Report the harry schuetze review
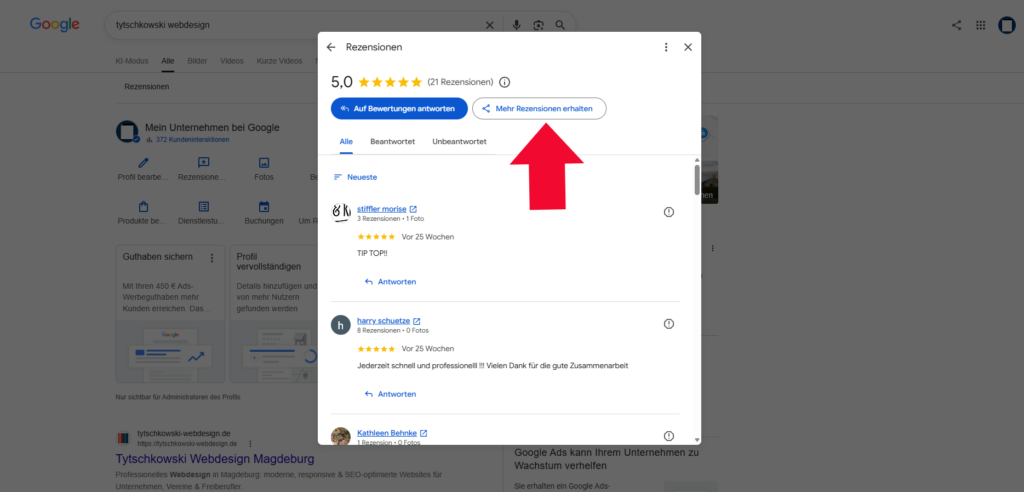Screen dimensions: 1024x492 [x=668, y=323]
